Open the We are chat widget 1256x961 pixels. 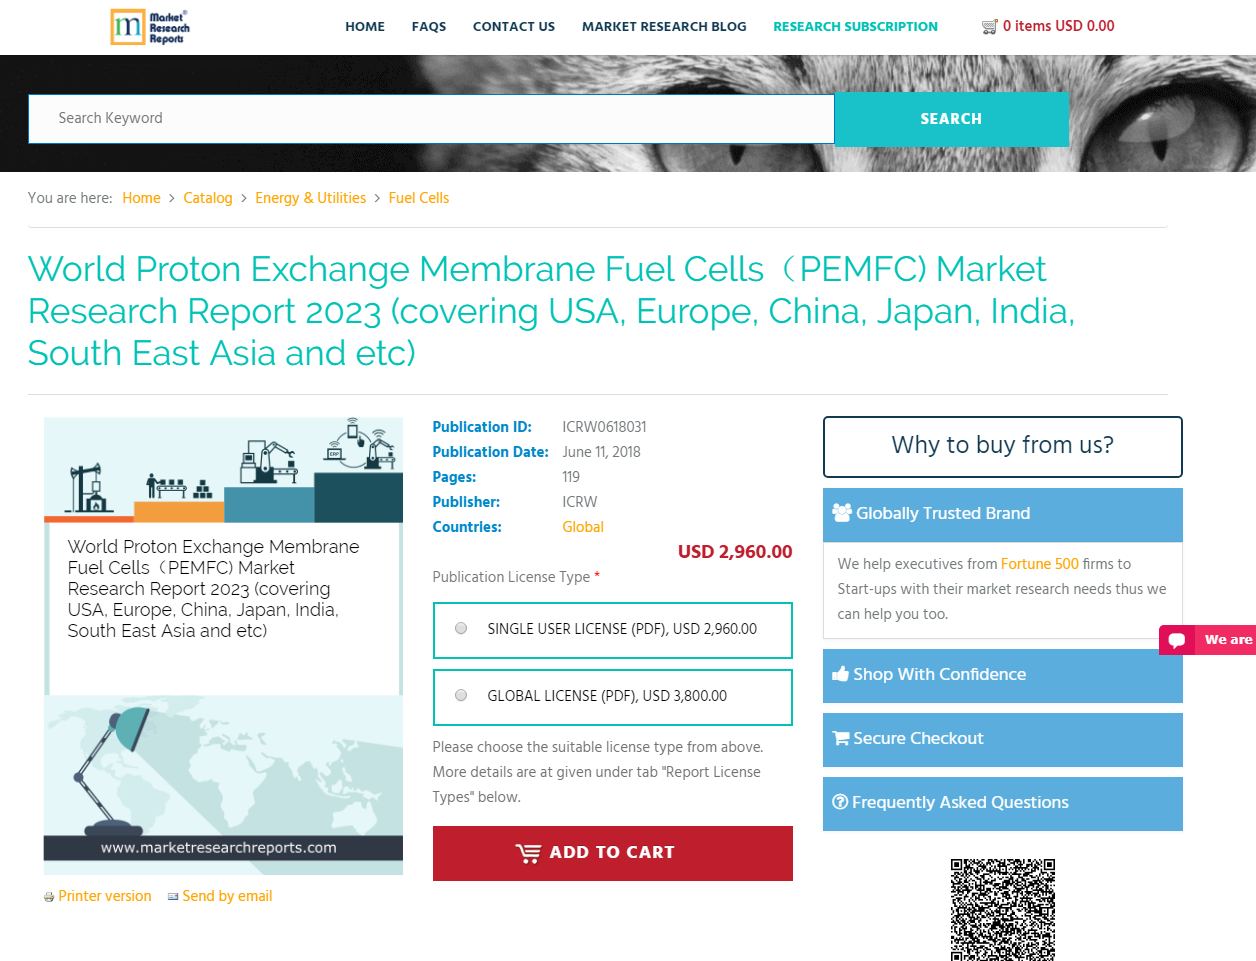click(x=1208, y=640)
